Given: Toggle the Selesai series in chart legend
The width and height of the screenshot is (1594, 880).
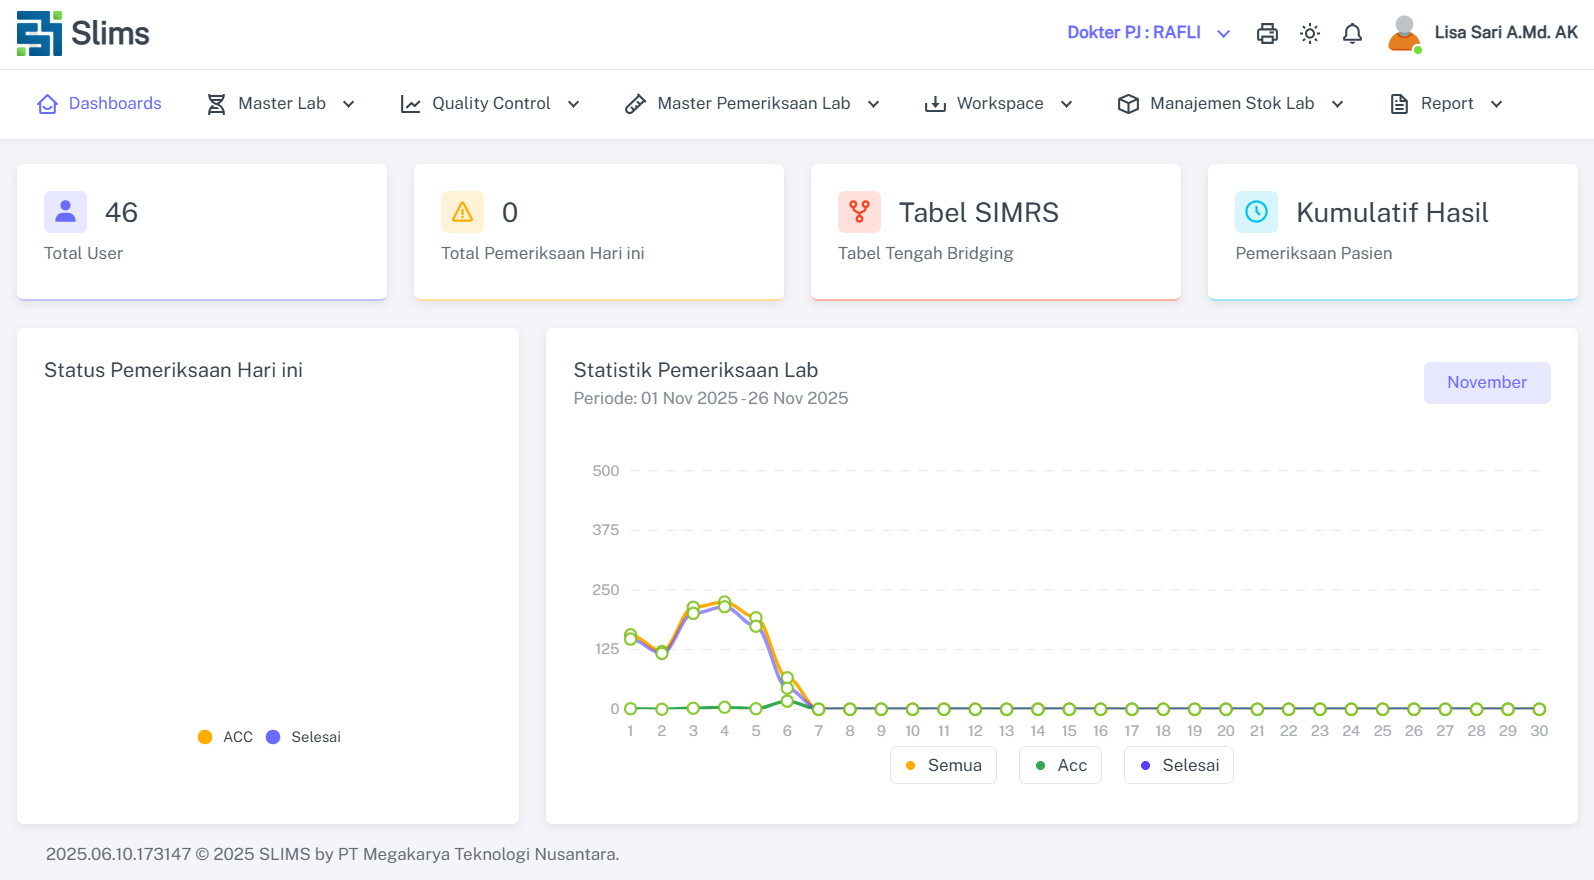Looking at the screenshot, I should tap(1178, 765).
